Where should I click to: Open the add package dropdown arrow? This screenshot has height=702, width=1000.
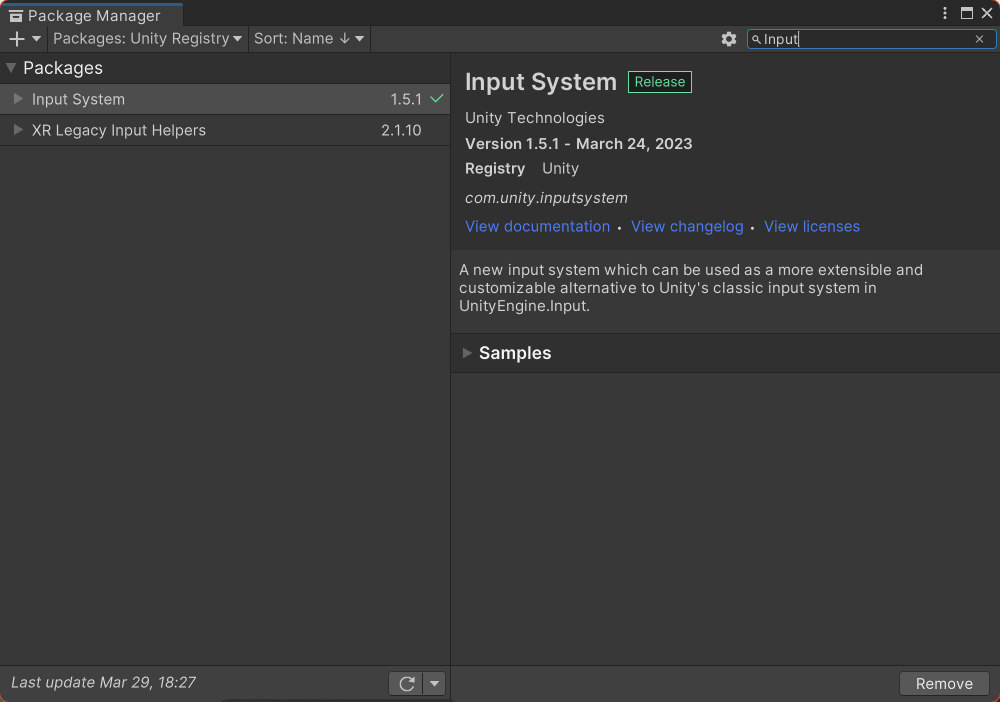coord(36,39)
